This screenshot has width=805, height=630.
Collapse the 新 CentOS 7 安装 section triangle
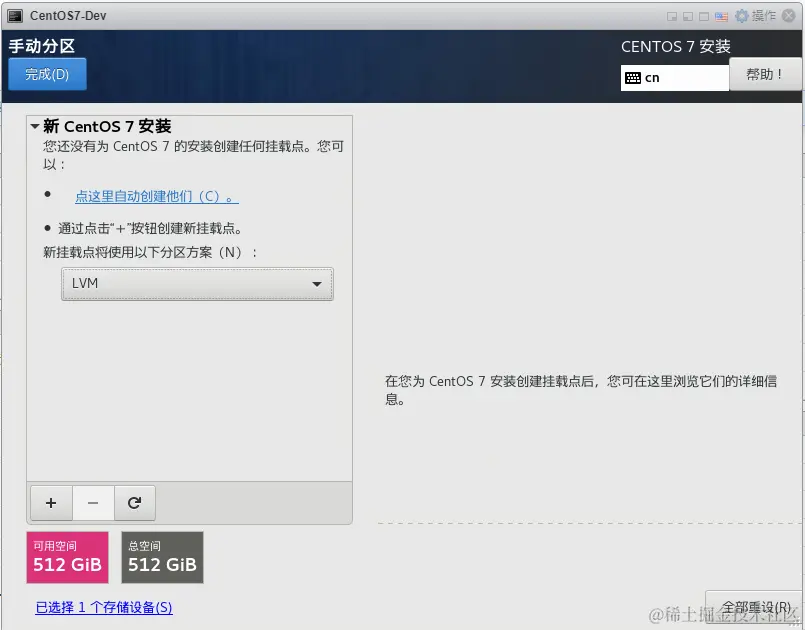point(35,126)
